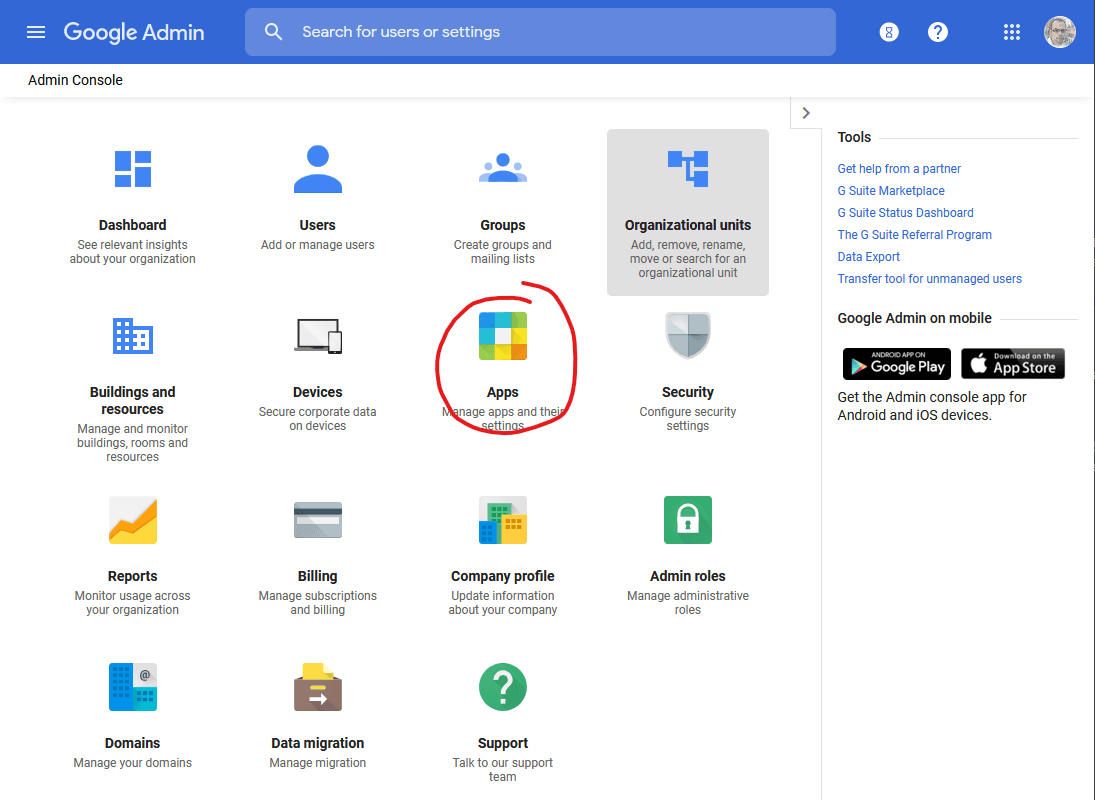1095x800 pixels.
Task: Open the Groups icon
Action: tap(502, 169)
